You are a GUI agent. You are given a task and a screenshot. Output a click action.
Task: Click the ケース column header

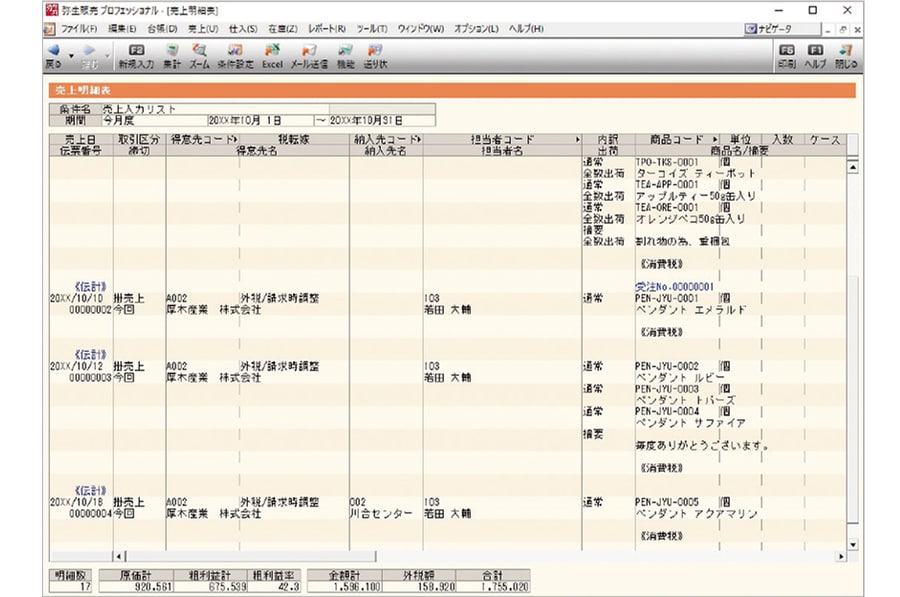pos(825,139)
